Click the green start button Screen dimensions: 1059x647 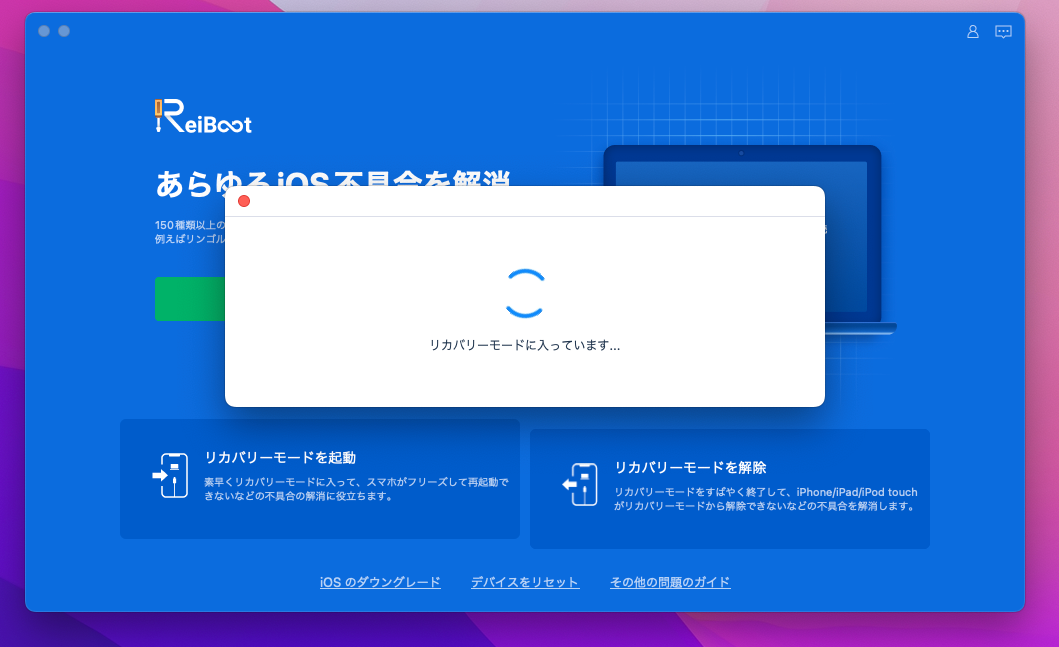click(x=190, y=299)
